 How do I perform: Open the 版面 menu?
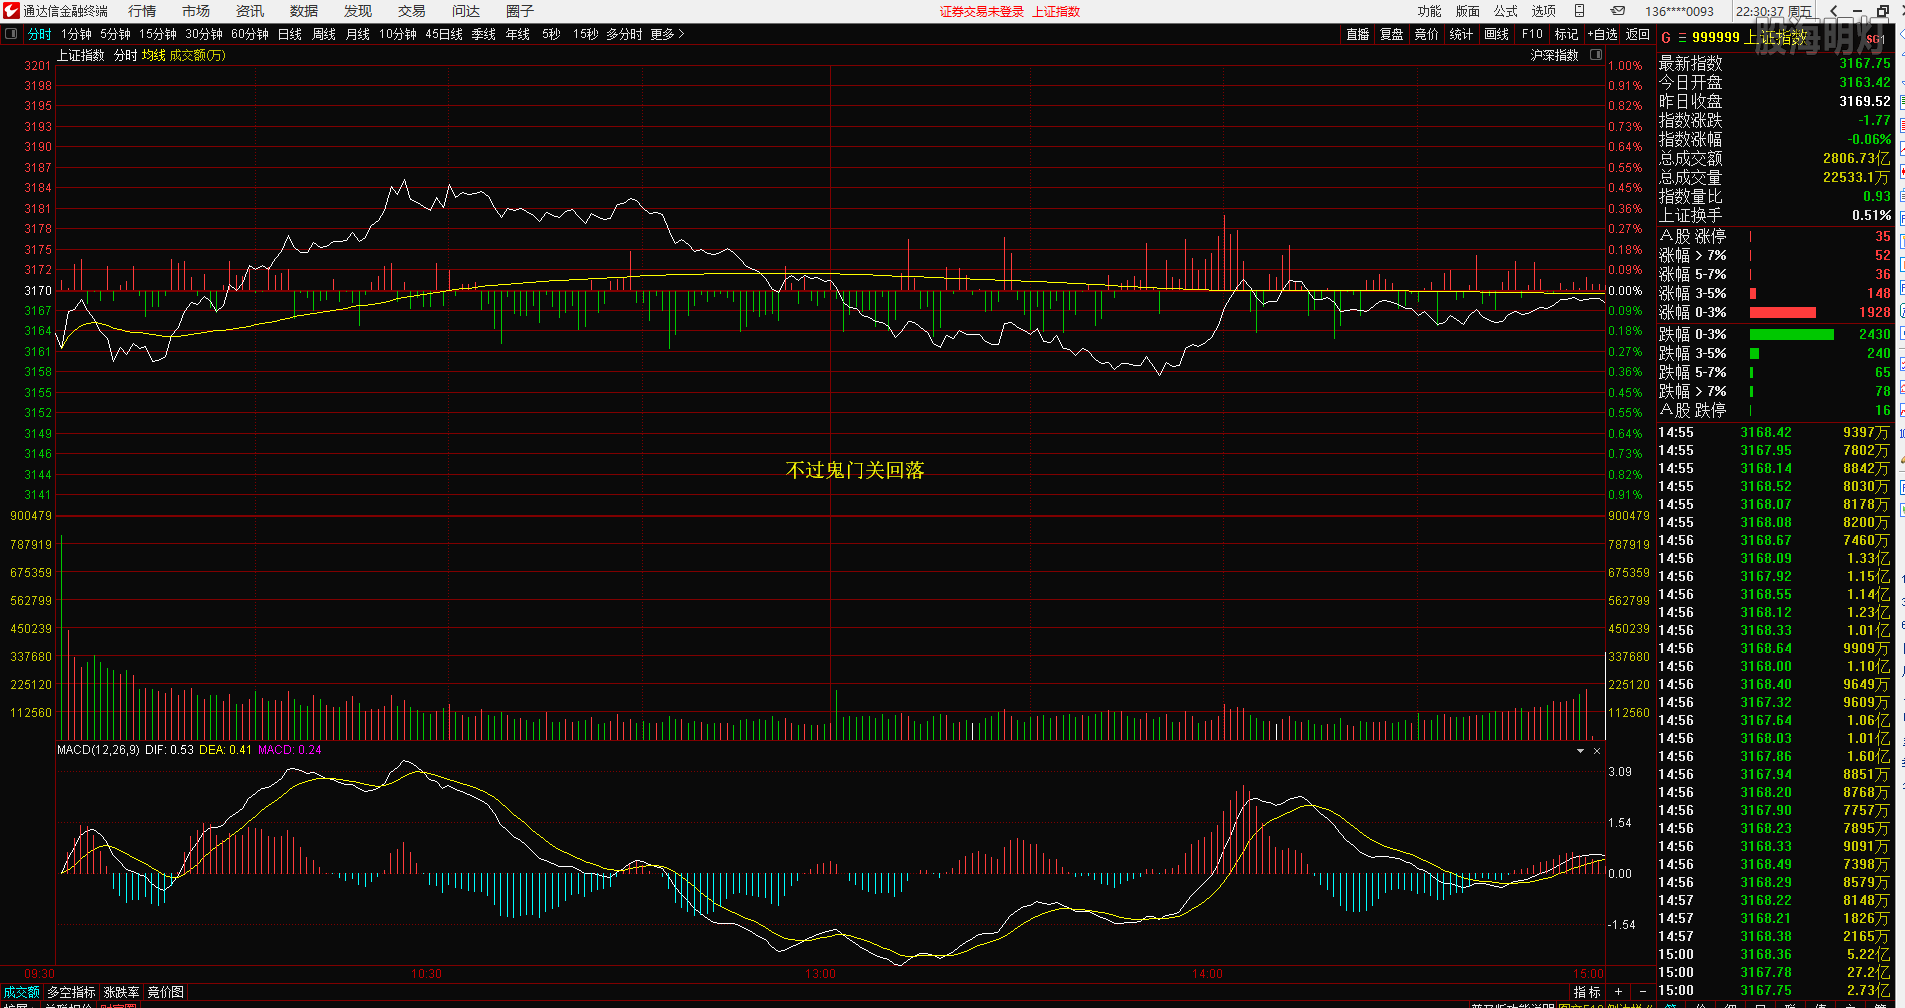1468,11
